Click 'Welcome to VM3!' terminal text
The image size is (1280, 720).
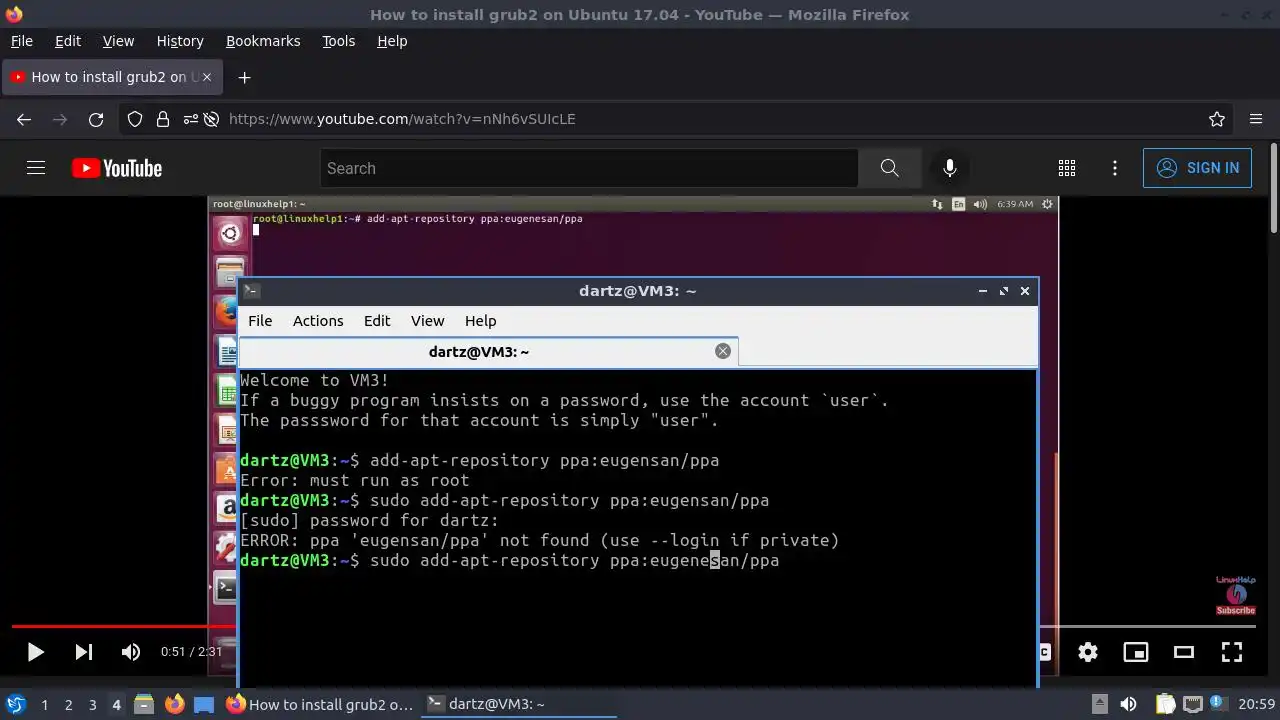pyautogui.click(x=315, y=380)
